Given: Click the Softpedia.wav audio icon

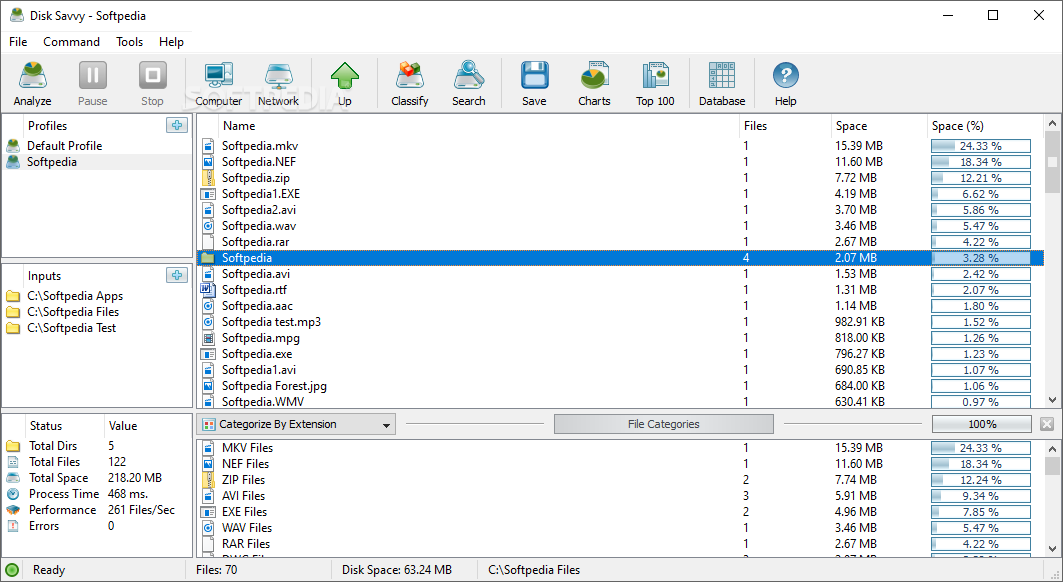Looking at the screenshot, I should pos(208,226).
